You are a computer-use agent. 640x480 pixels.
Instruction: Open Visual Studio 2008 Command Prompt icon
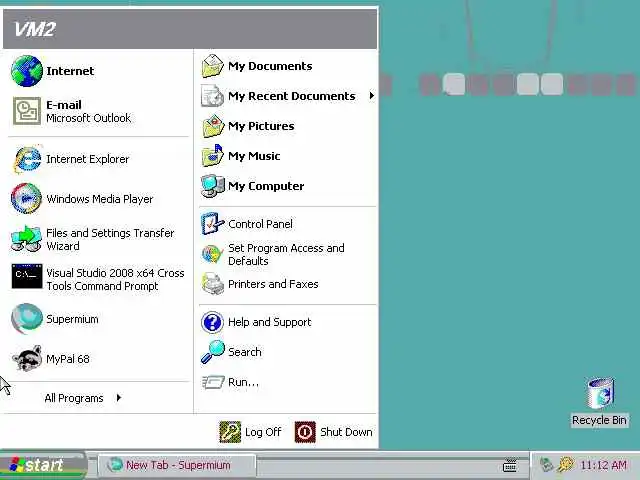[x=27, y=277]
